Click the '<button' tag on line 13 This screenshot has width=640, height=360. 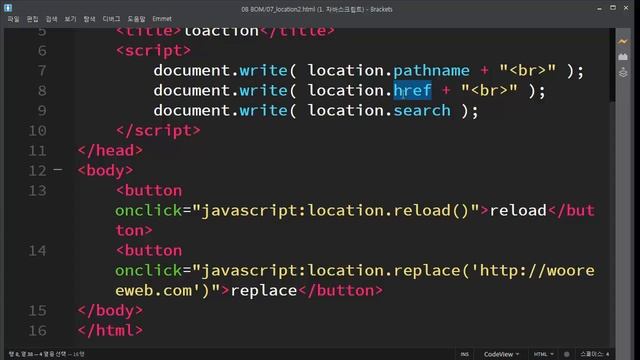pyautogui.click(x=149, y=191)
